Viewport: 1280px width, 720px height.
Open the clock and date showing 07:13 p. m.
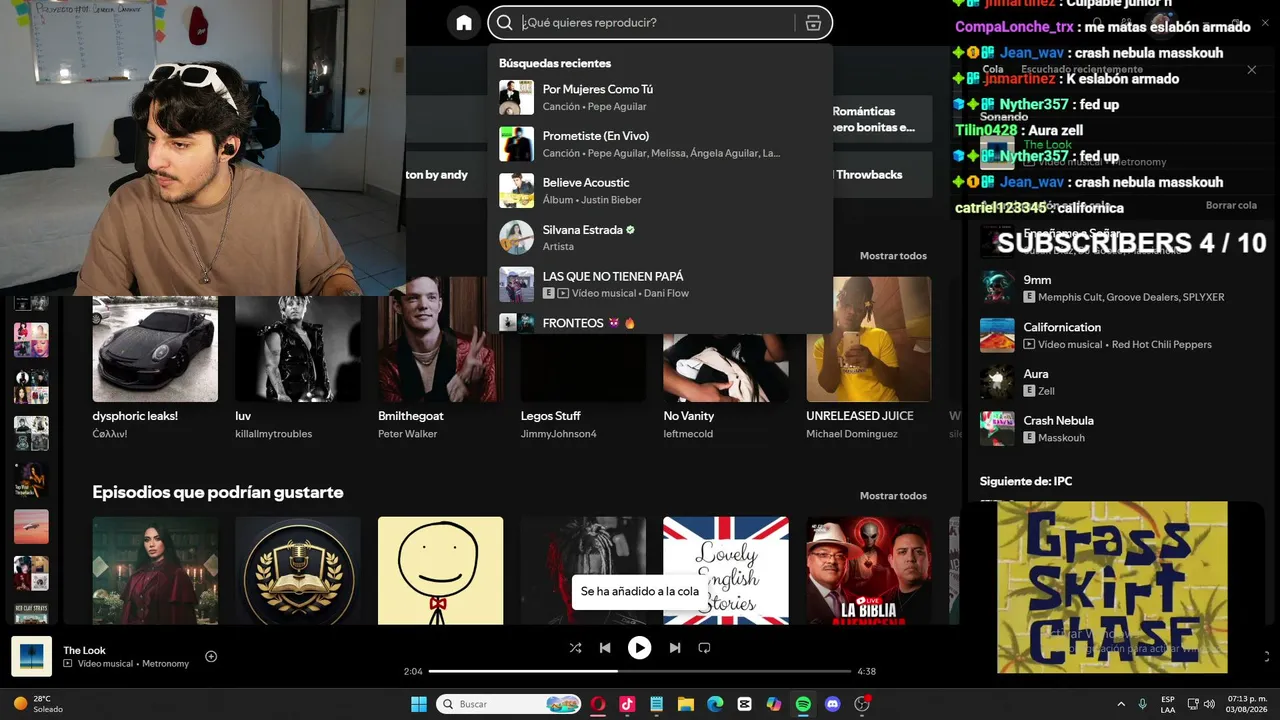pos(1247,704)
